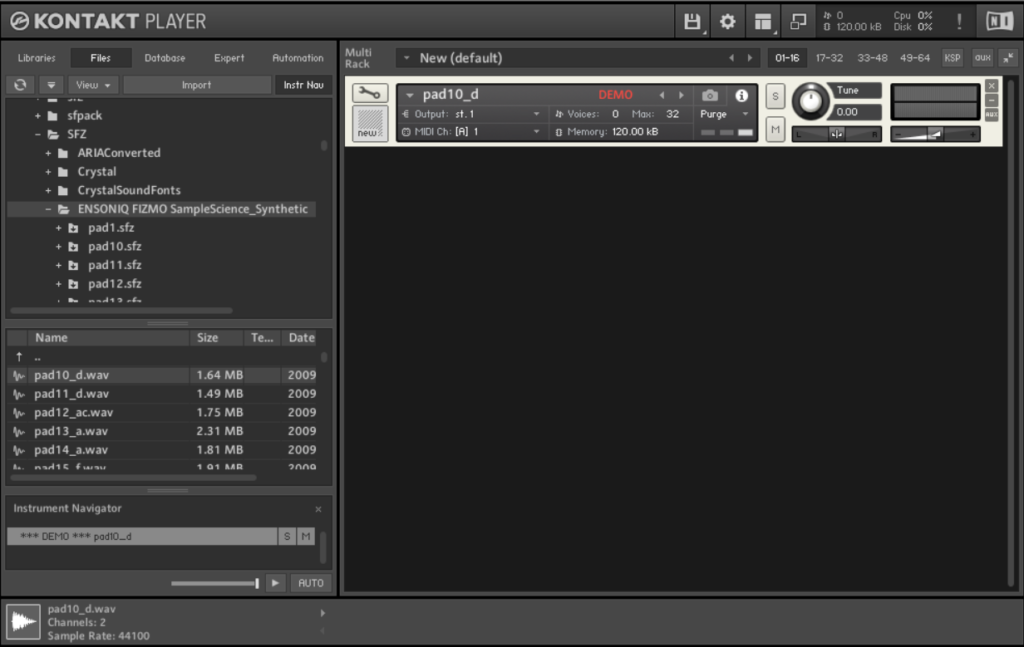The width and height of the screenshot is (1024, 647).
Task: Open the instrument info icon
Action: point(741,95)
